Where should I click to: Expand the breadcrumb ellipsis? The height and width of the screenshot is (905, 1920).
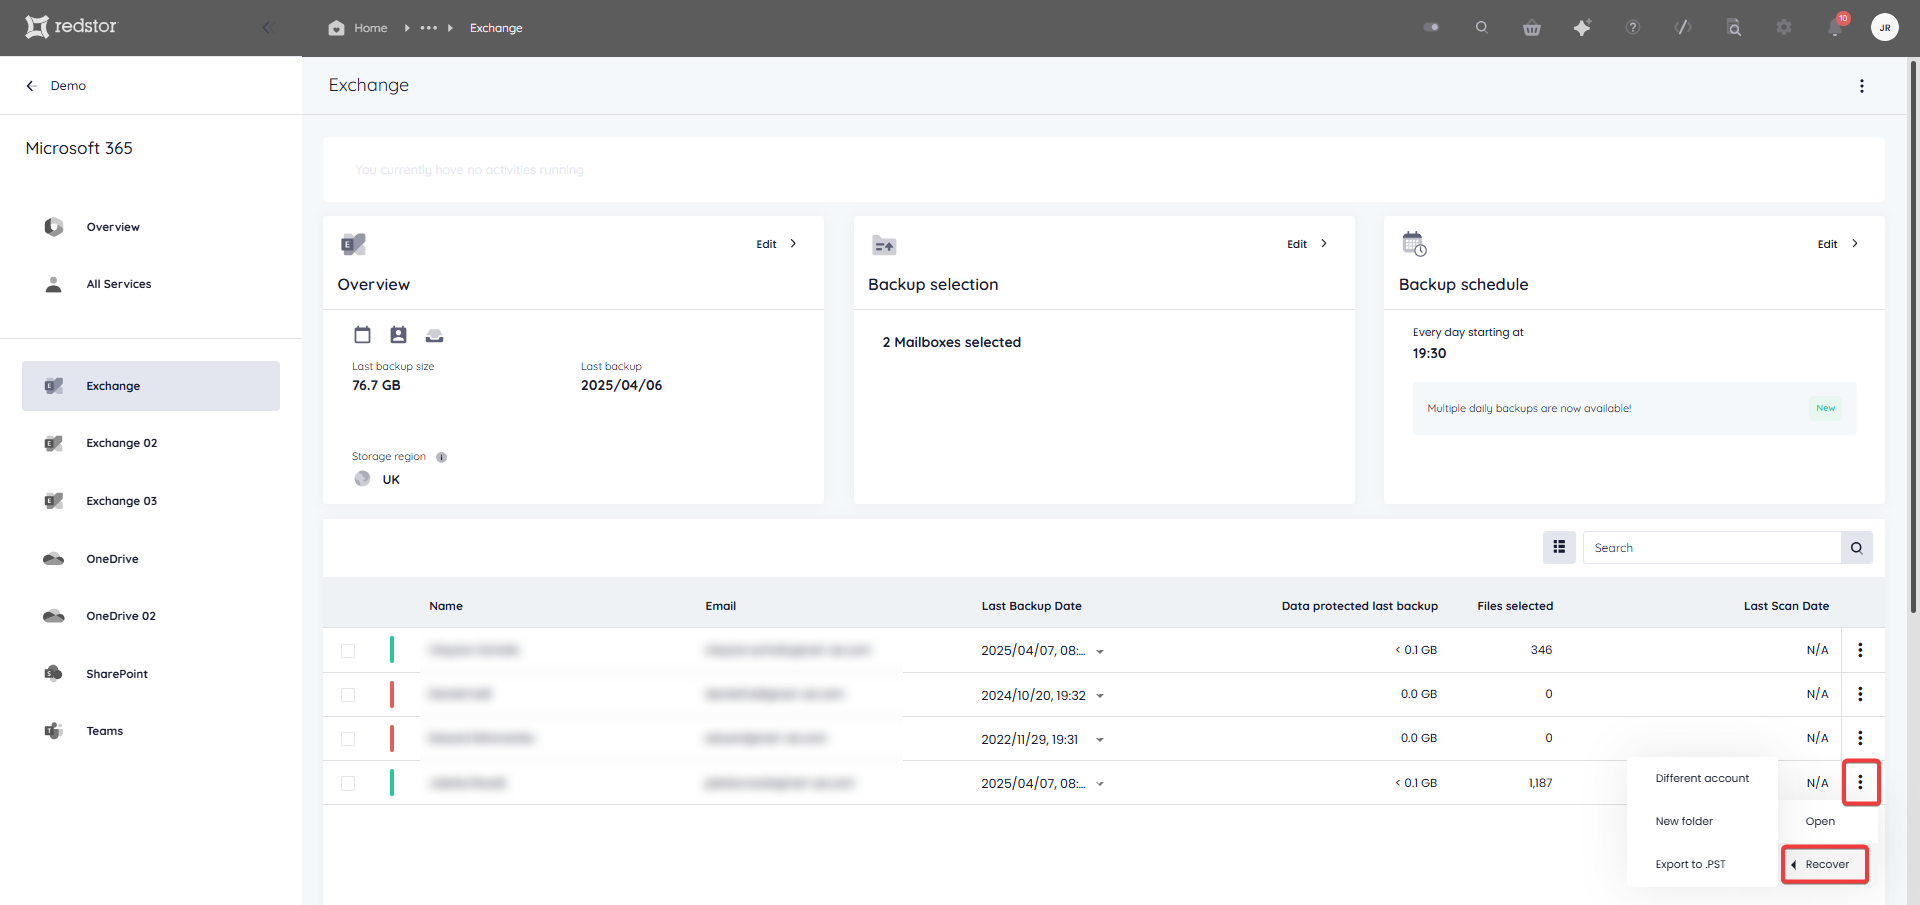tap(429, 28)
